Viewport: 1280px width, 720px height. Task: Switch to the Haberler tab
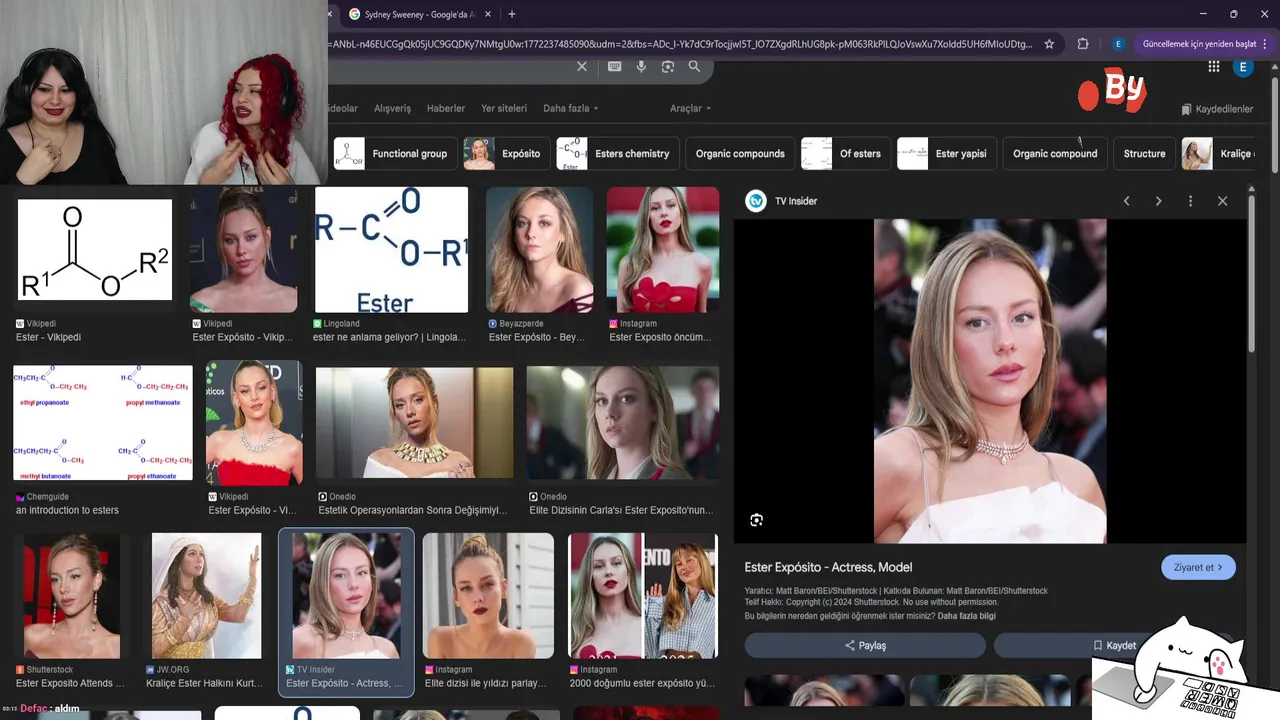(x=446, y=108)
